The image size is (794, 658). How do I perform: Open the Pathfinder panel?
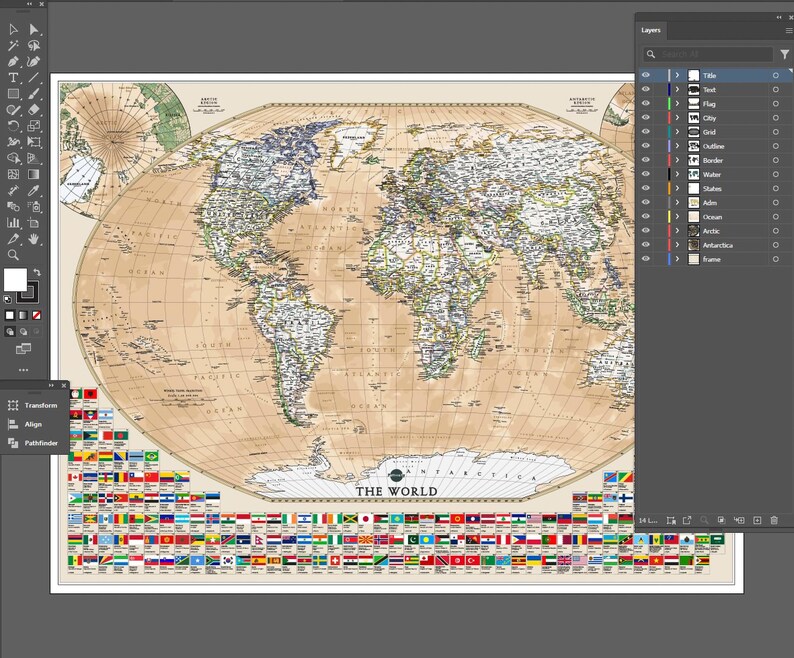click(33, 443)
